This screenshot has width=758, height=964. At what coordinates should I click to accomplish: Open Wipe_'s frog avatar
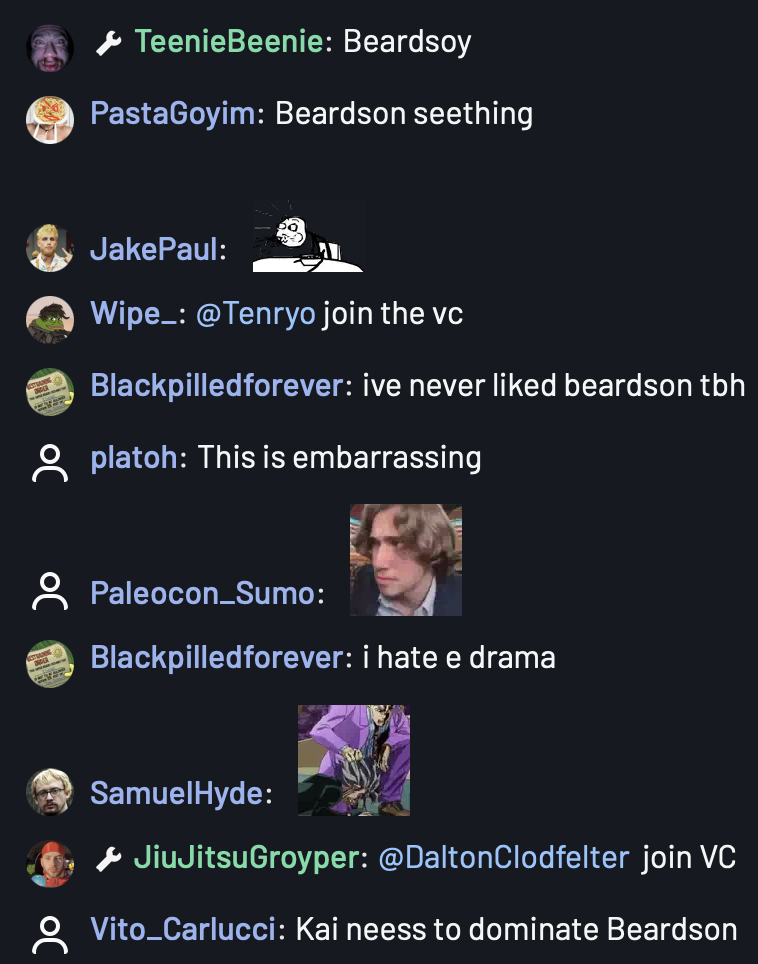50,320
